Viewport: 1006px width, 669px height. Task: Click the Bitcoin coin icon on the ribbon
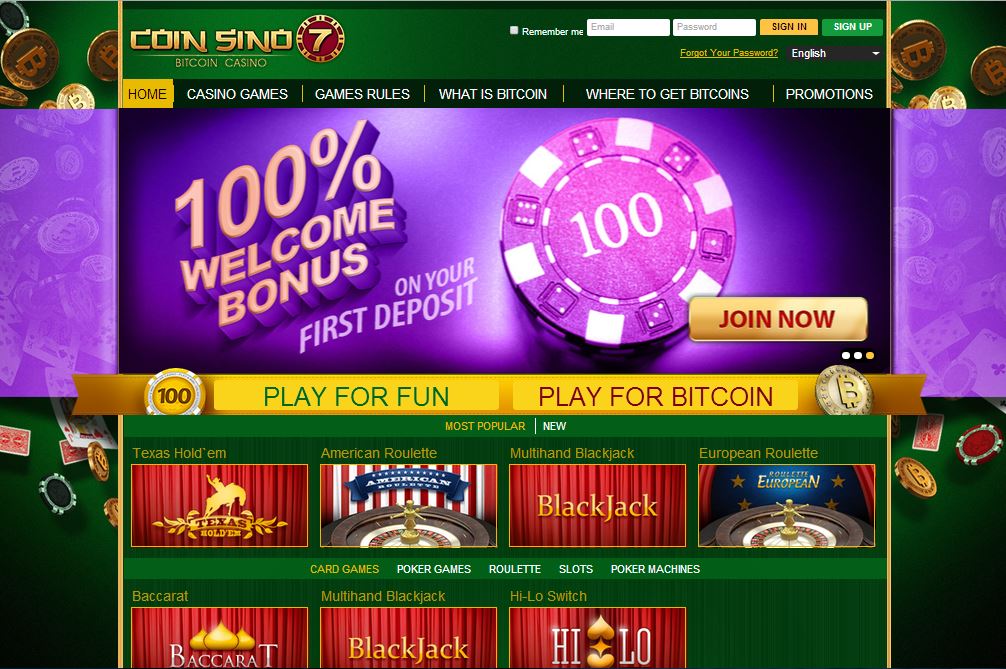click(844, 391)
